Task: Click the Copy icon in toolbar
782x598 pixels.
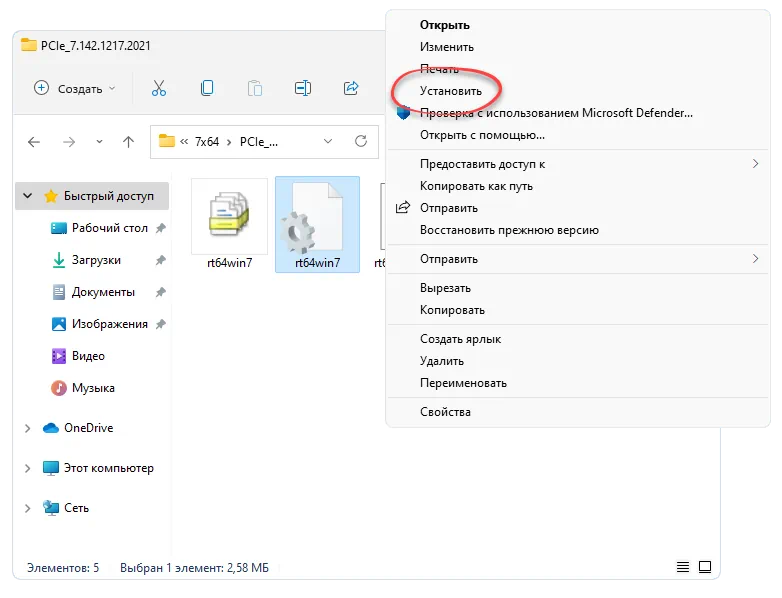Action: (207, 88)
